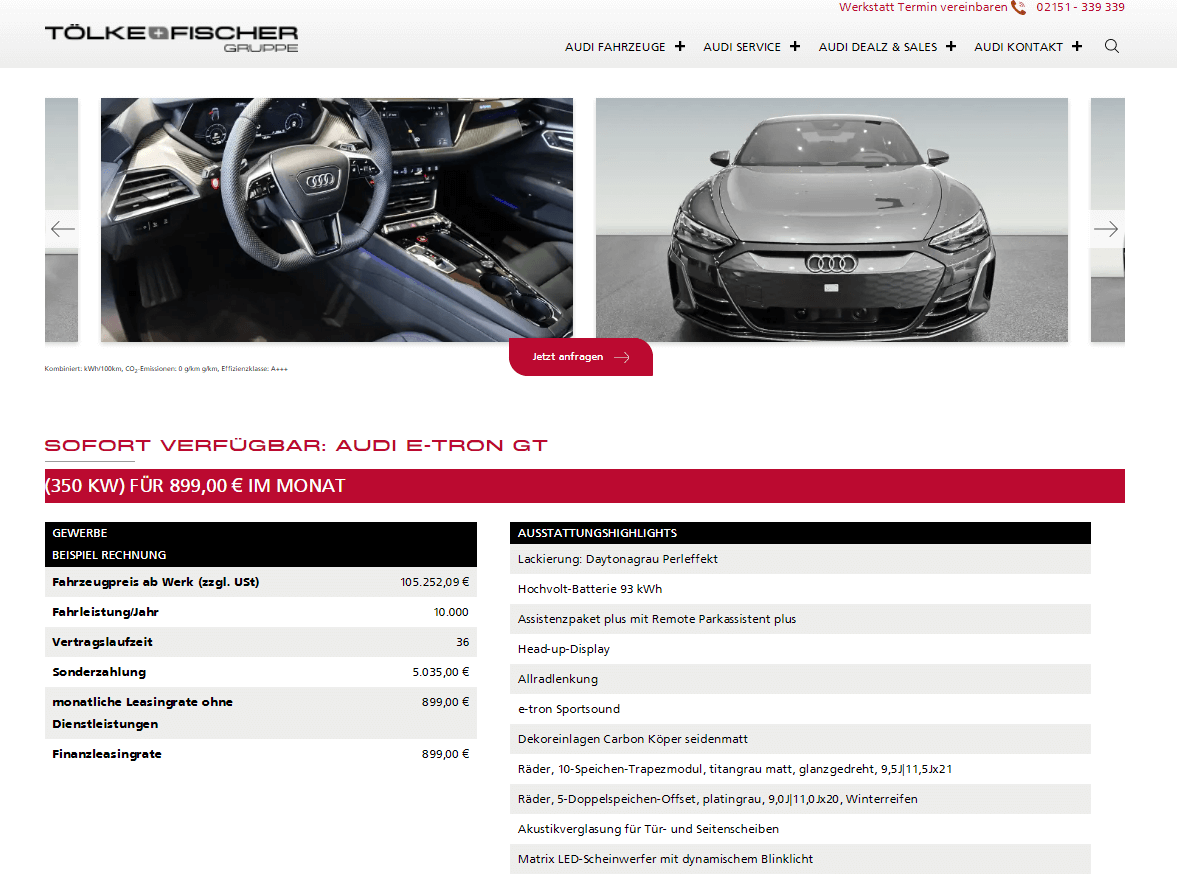This screenshot has width=1177, height=876.
Task: Click the BEISPIEL RECHNUNG header text
Action: coord(109,555)
